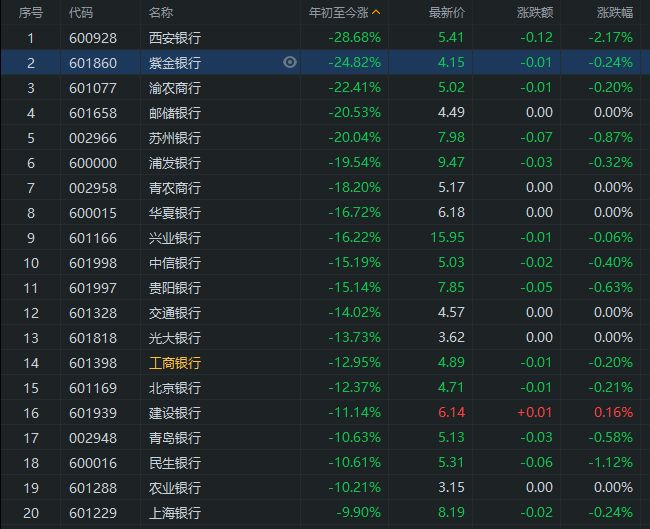650x529 pixels.
Task: Click the sort arrow beside 年初至今涨
Action: tap(376, 12)
